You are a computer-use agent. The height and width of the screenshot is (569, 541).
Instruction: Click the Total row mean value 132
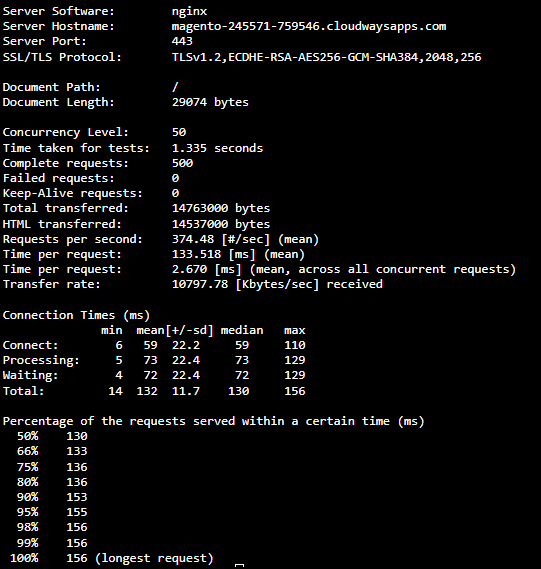click(x=147, y=391)
